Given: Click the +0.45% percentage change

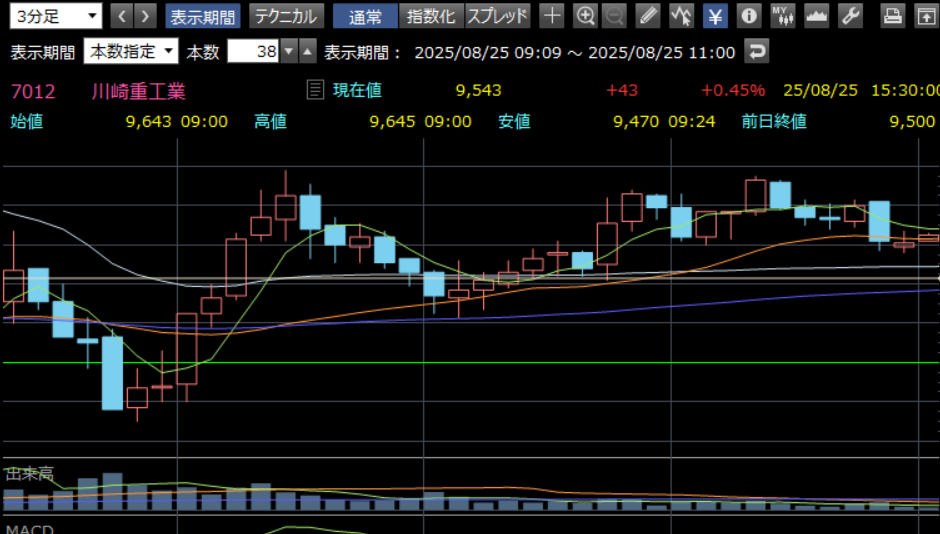Looking at the screenshot, I should click(x=733, y=90).
